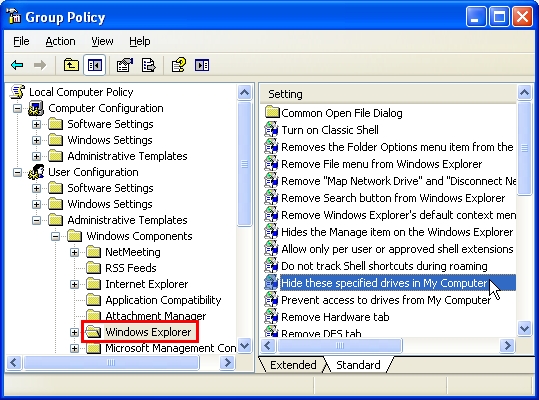Click settings list scroll down arrow
Viewport: 539px width, 400px height.
525,328
